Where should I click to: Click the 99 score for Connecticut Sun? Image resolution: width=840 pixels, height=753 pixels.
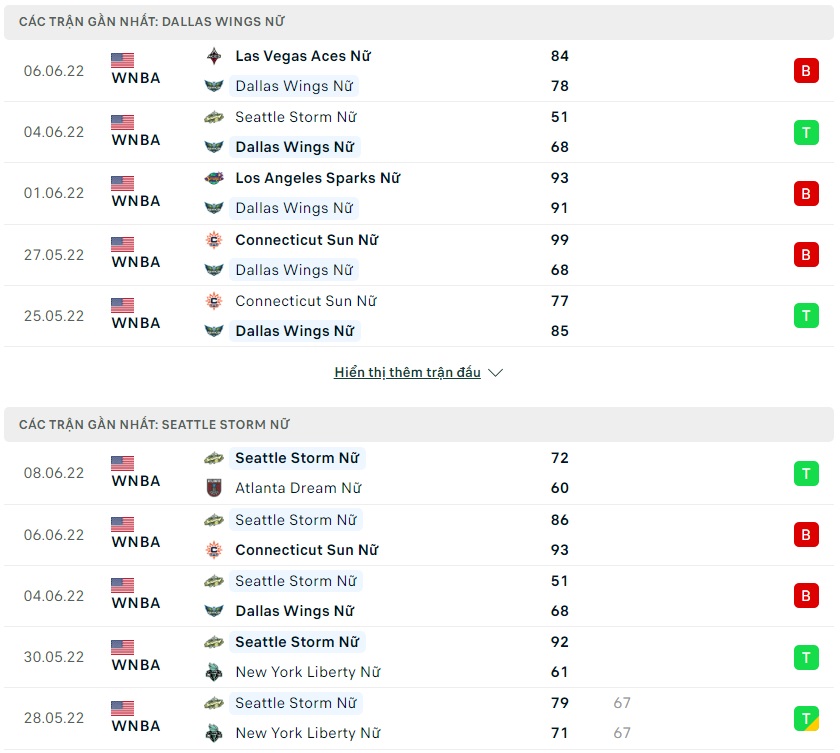coord(560,240)
